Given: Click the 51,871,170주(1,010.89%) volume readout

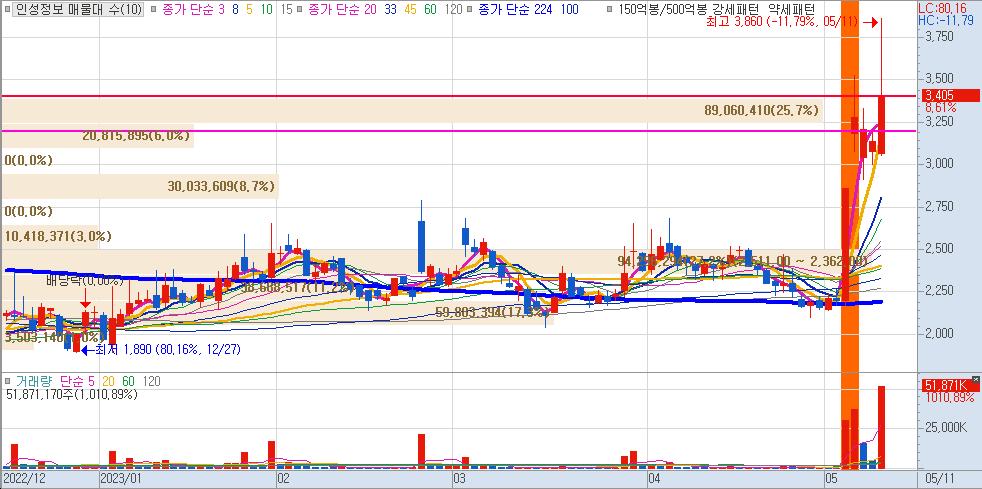Looking at the screenshot, I should [x=72, y=394].
